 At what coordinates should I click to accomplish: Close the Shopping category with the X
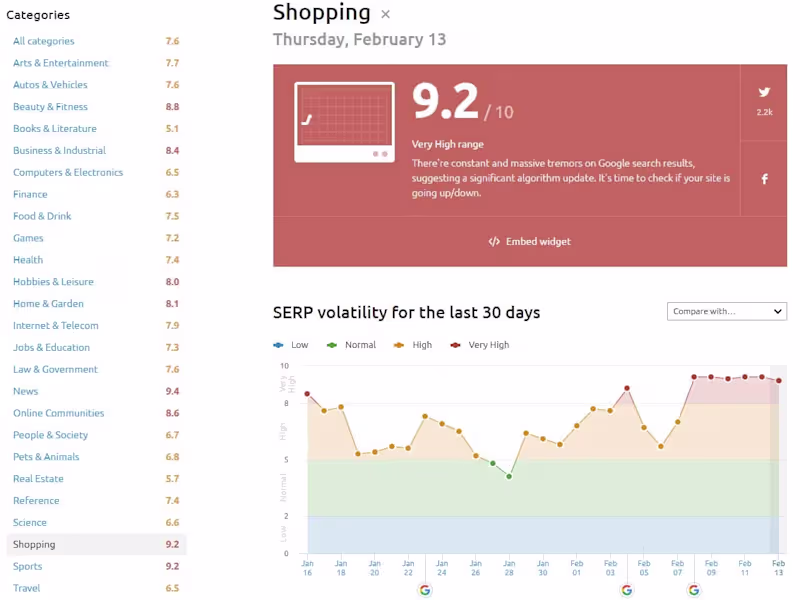point(386,14)
